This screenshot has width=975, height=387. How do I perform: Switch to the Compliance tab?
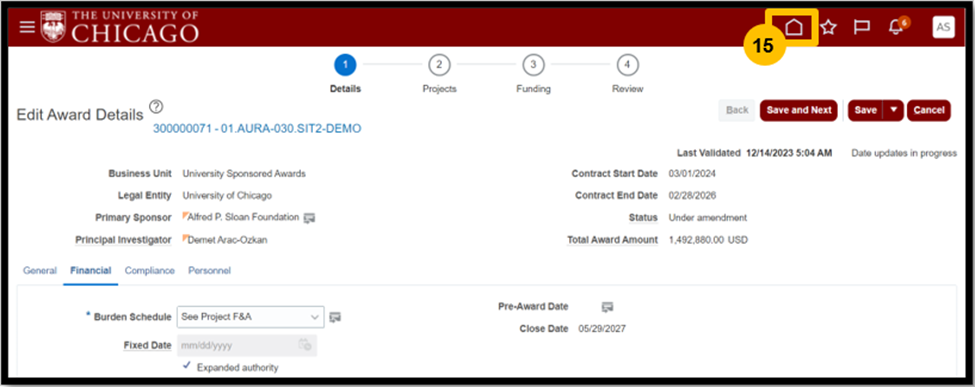click(x=149, y=271)
